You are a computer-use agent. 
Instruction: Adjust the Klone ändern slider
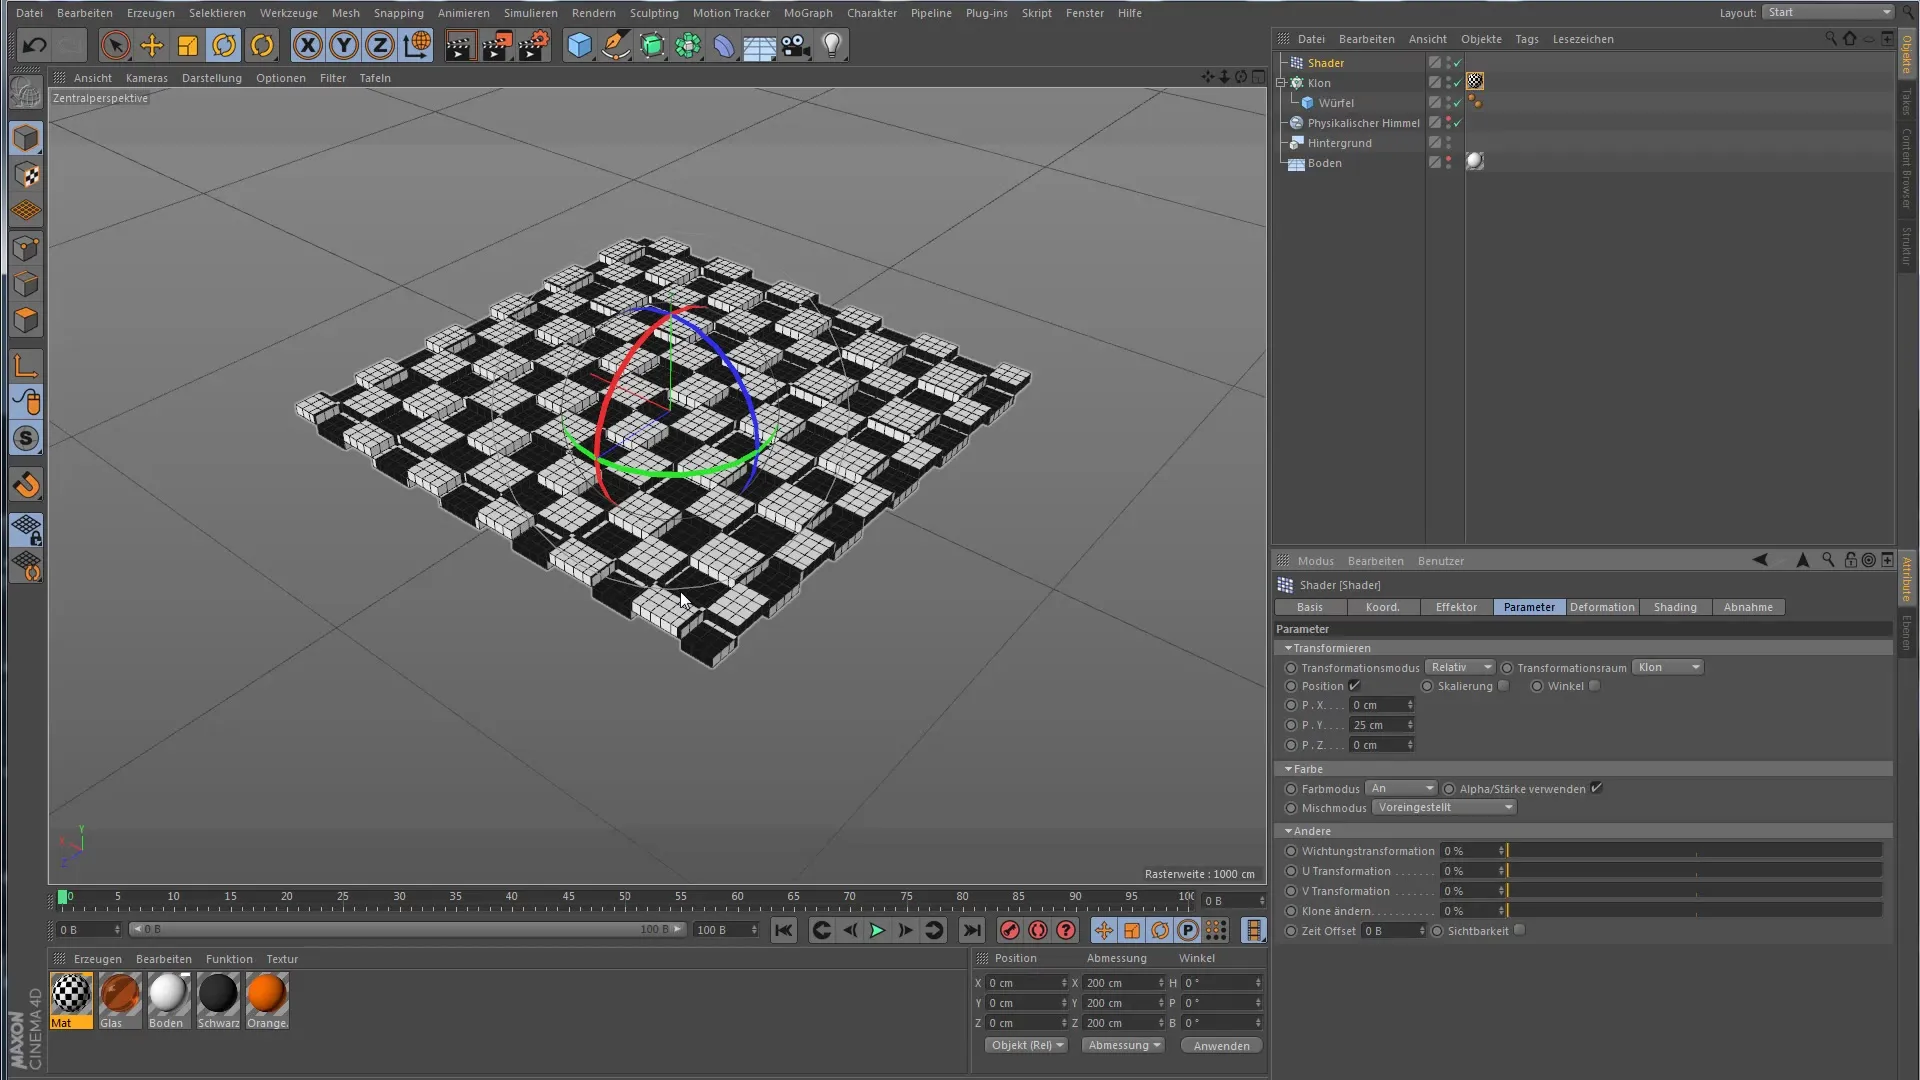coord(1695,911)
